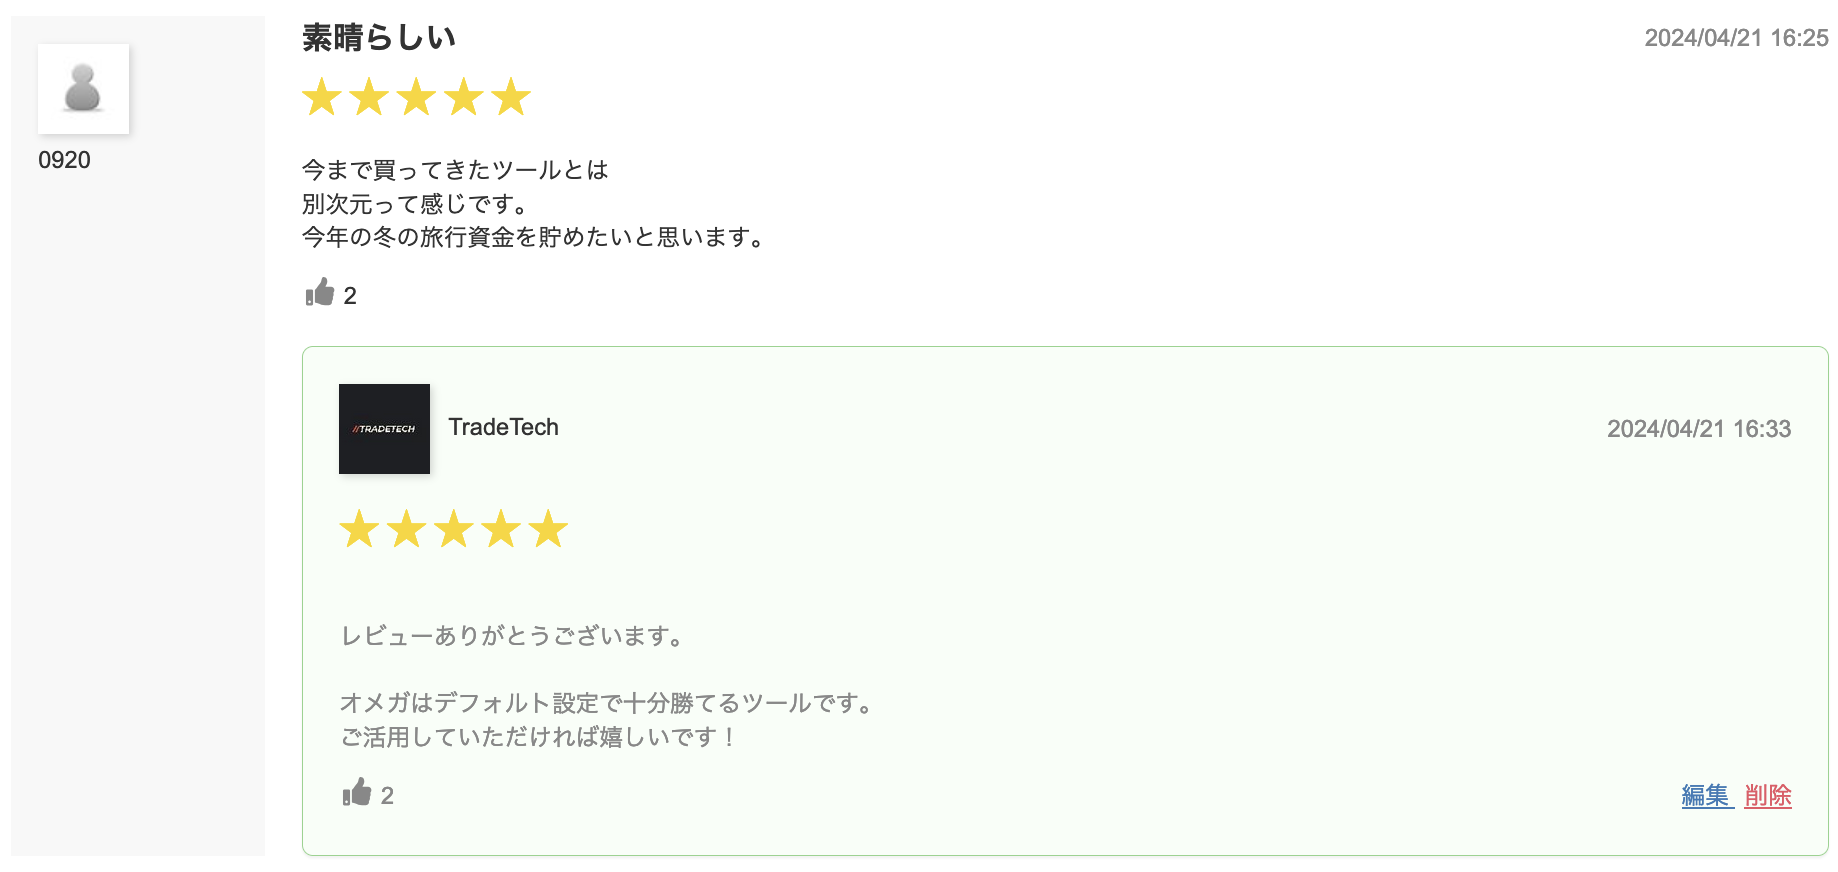Open the TradeTech logo thumbnail
This screenshot has height=872, width=1838.
click(384, 429)
